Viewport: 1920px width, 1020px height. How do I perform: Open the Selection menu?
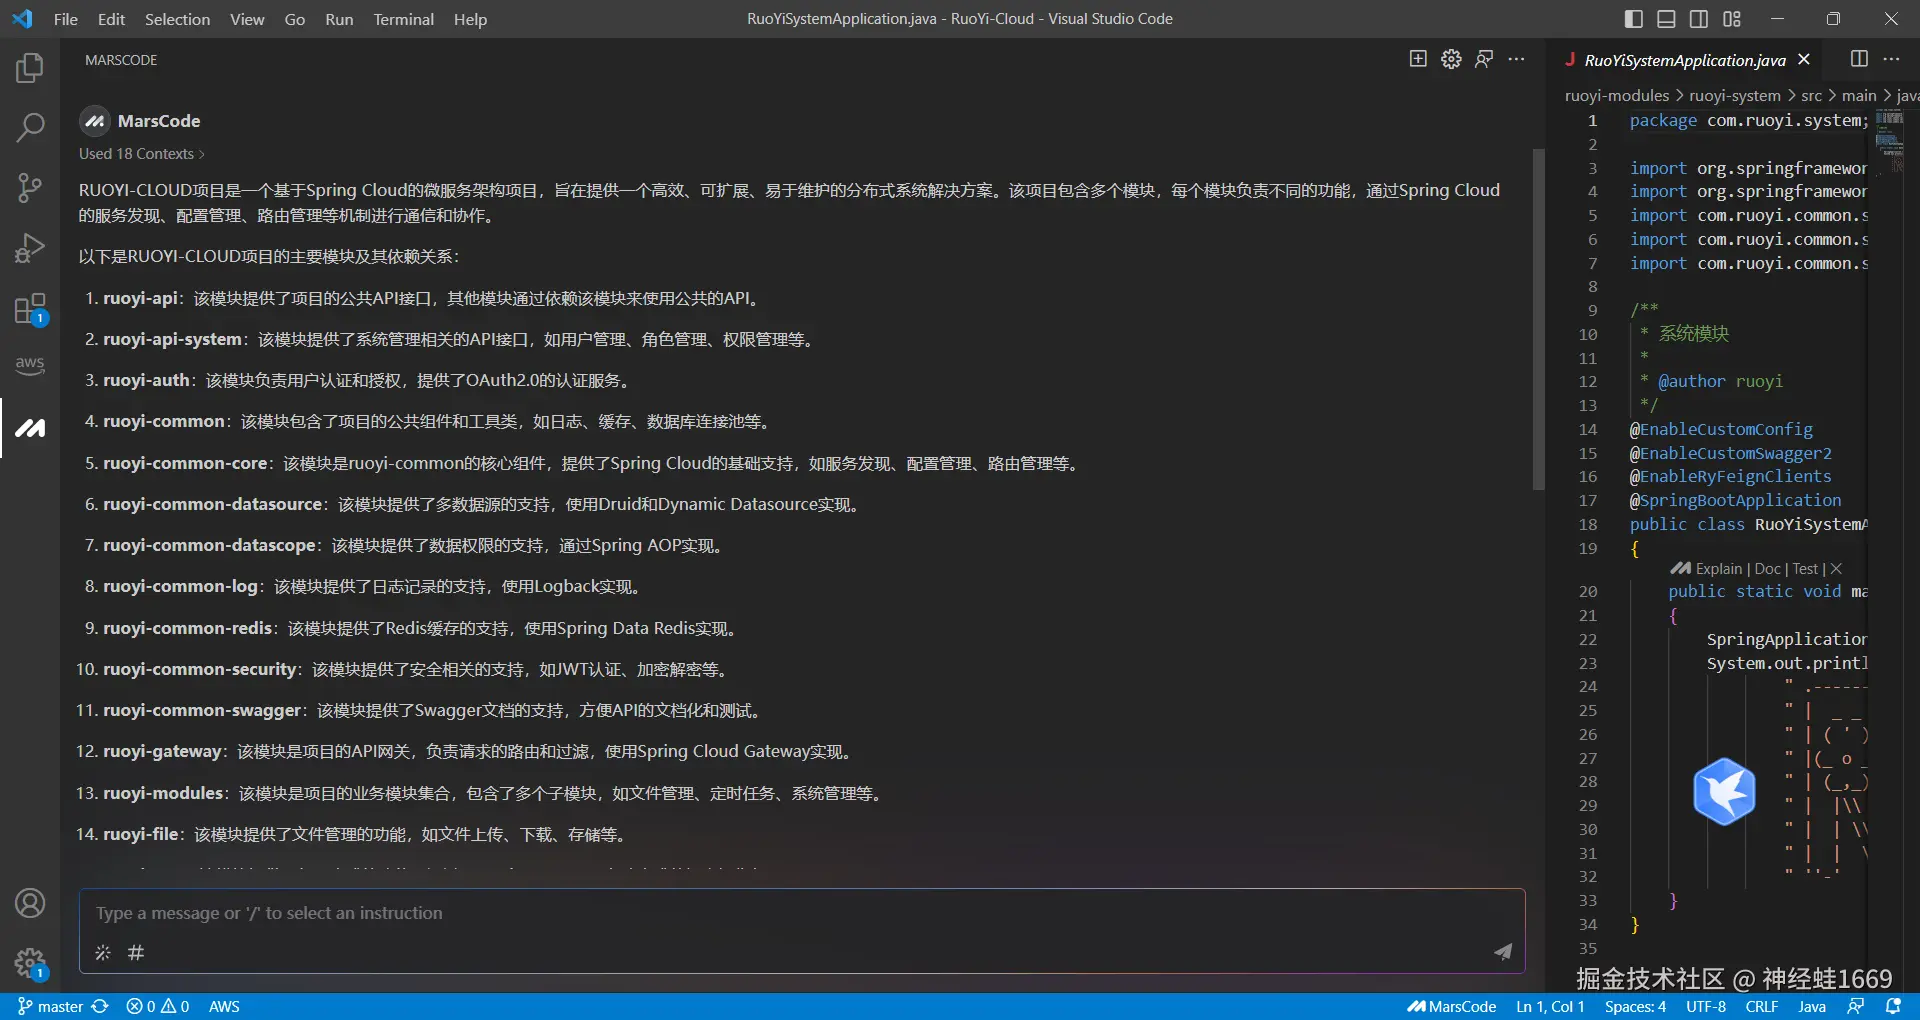point(177,19)
